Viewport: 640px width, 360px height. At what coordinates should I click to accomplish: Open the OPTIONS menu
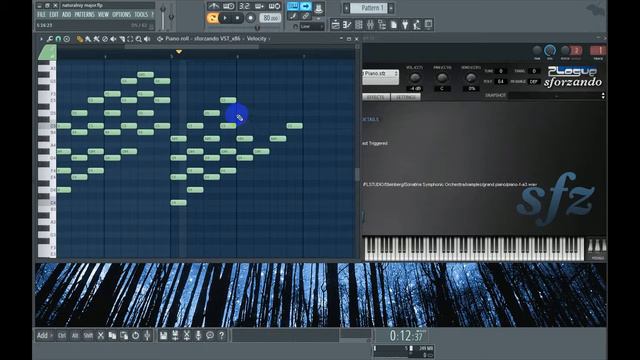(121, 15)
